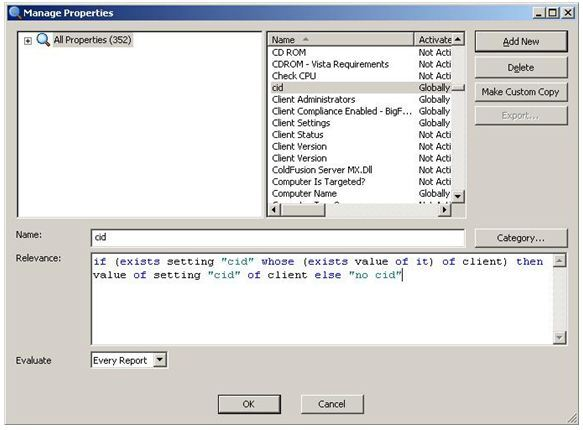Select ColdFusion Server MX.Dll property
Image resolution: width=583 pixels, height=430 pixels.
[x=322, y=170]
